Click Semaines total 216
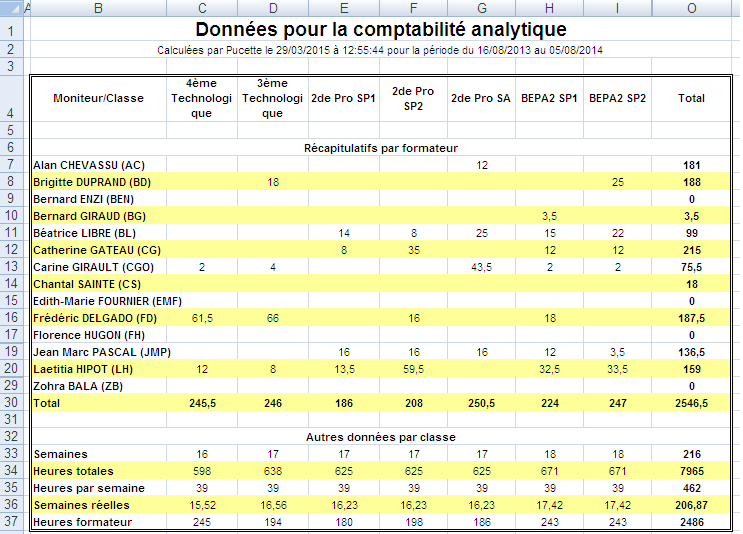The image size is (743, 534). [691, 454]
